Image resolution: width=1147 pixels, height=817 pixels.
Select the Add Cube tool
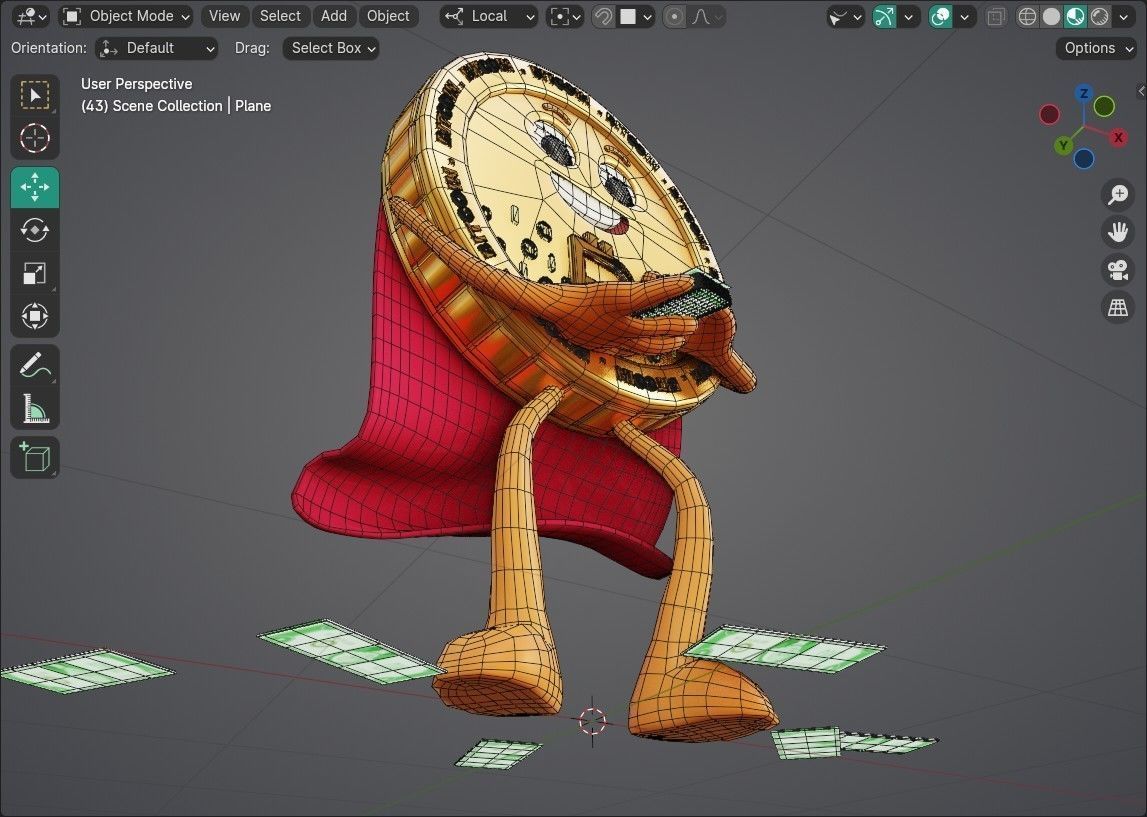coord(35,458)
